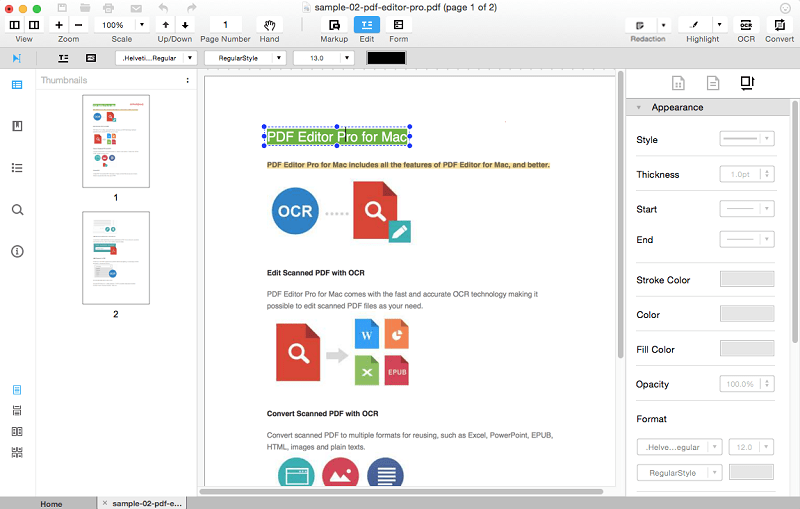Show document info from sidebar icon

17,251
